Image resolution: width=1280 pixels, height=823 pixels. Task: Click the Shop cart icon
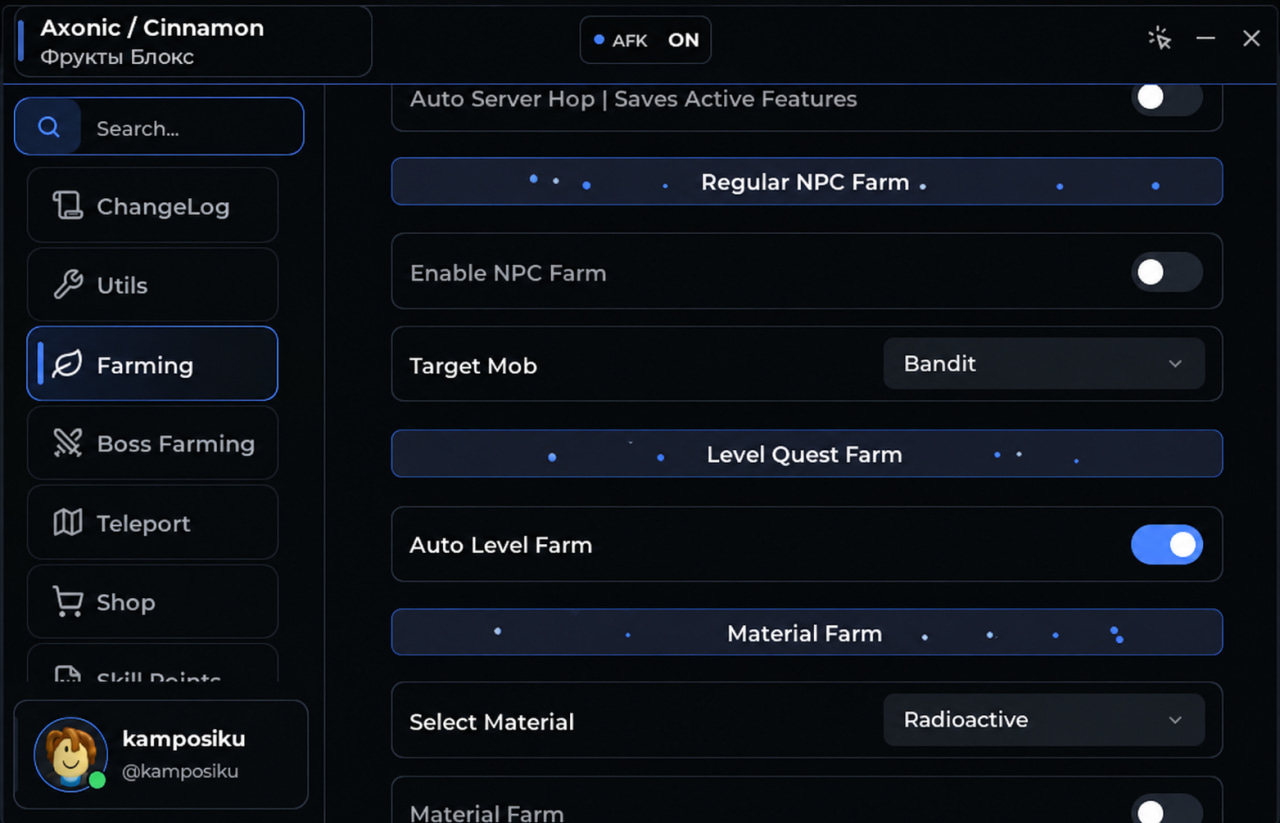pyautogui.click(x=67, y=601)
